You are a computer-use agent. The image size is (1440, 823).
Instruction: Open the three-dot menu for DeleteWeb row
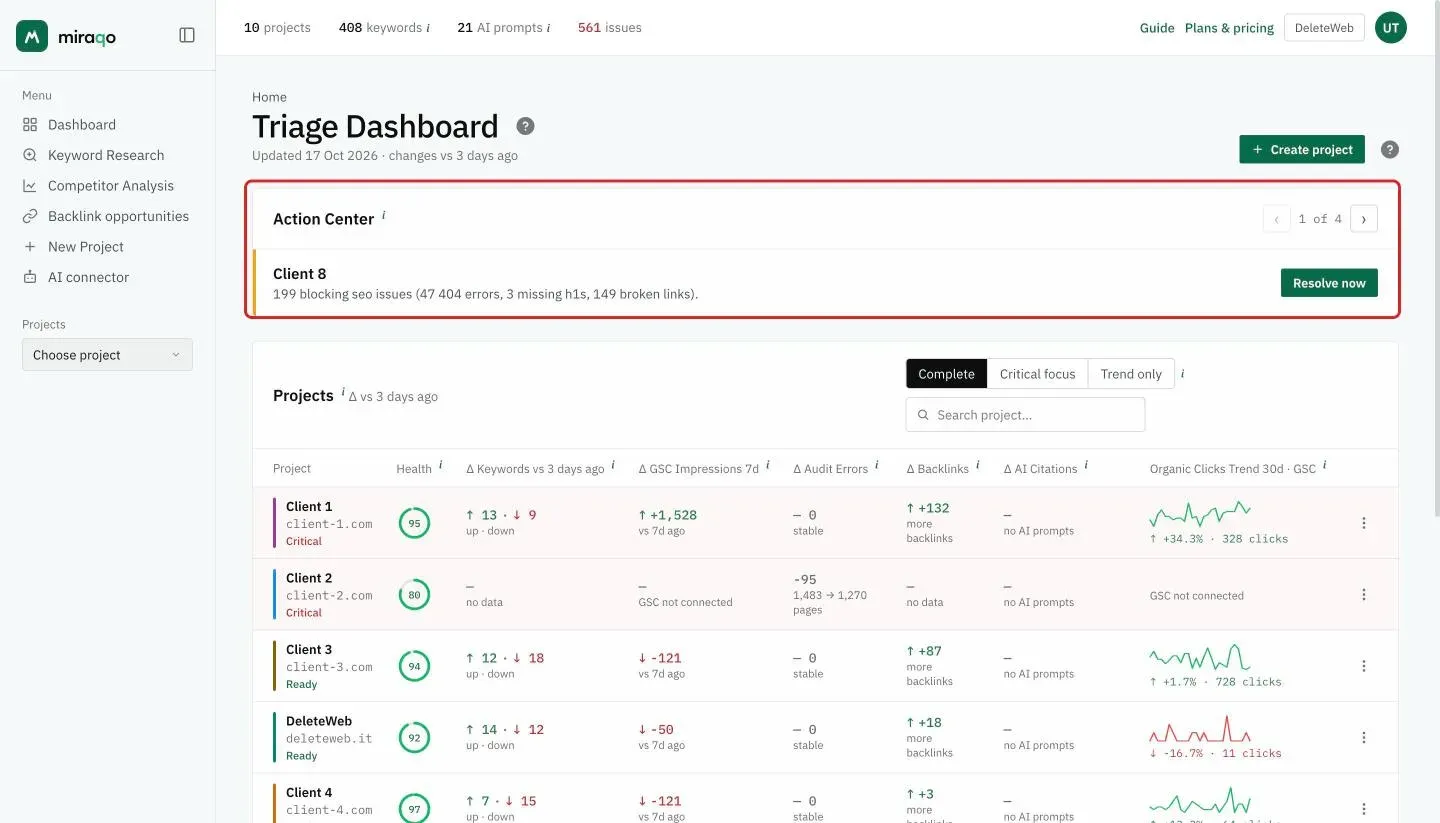1364,738
